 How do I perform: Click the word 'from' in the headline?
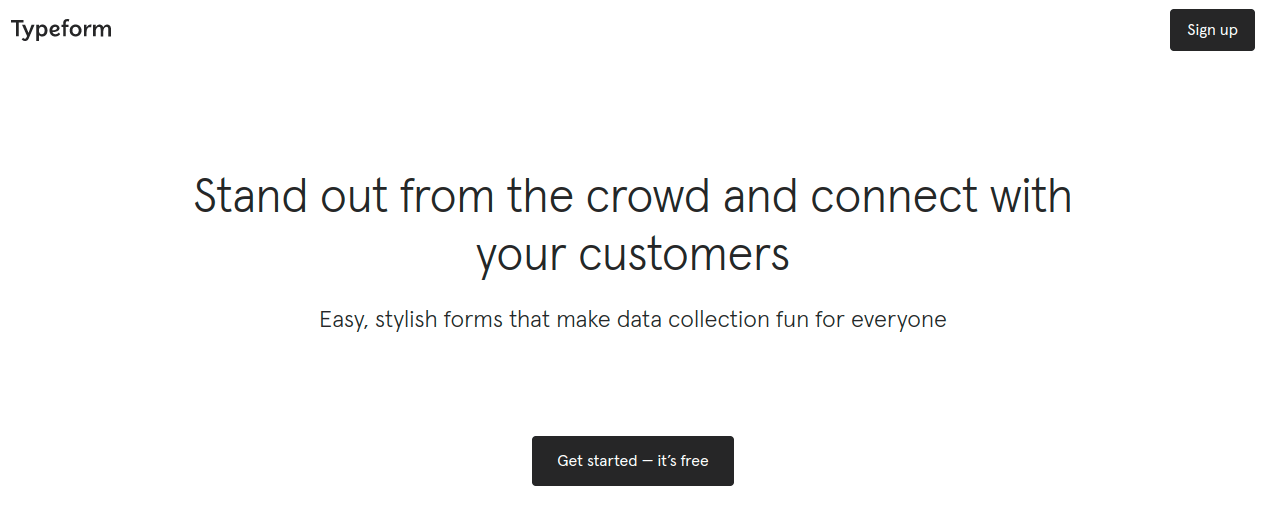click(x=446, y=195)
